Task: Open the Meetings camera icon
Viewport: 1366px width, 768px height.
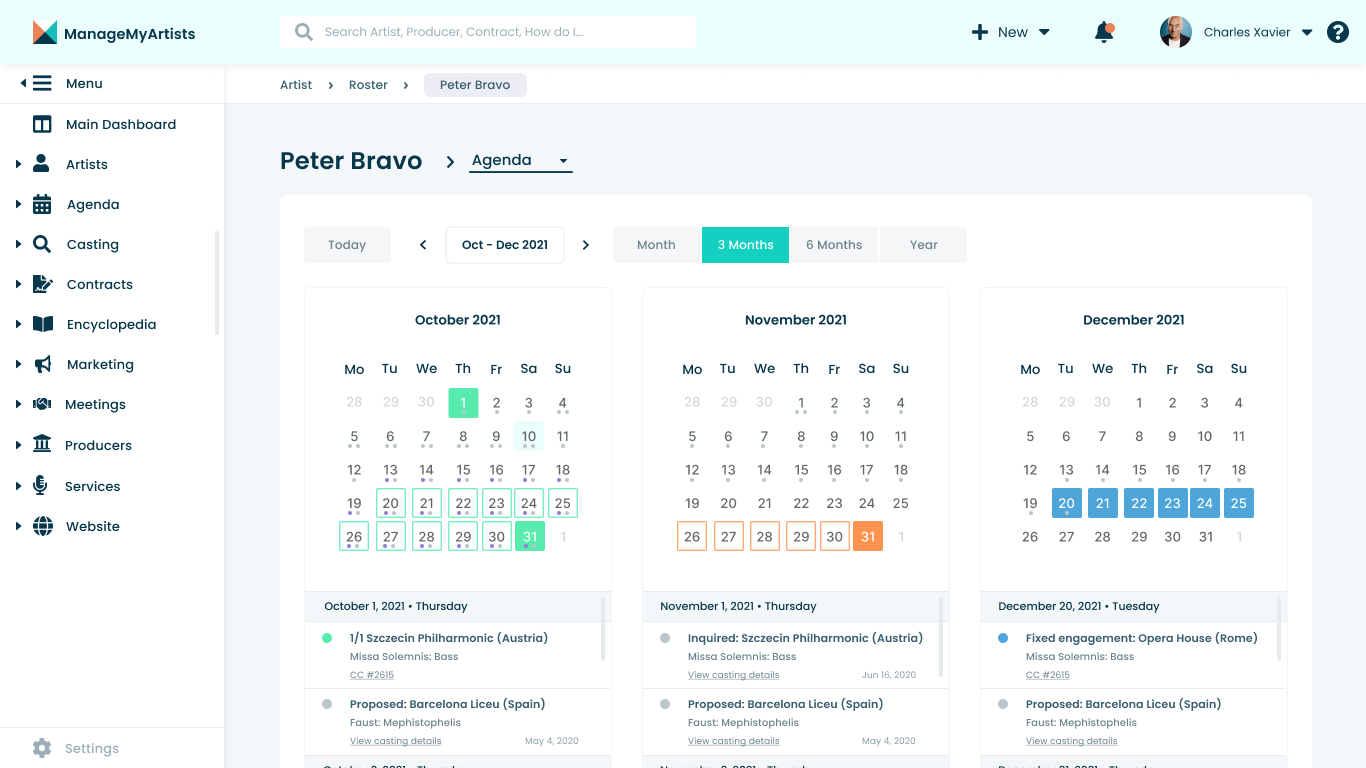Action: pyautogui.click(x=41, y=404)
